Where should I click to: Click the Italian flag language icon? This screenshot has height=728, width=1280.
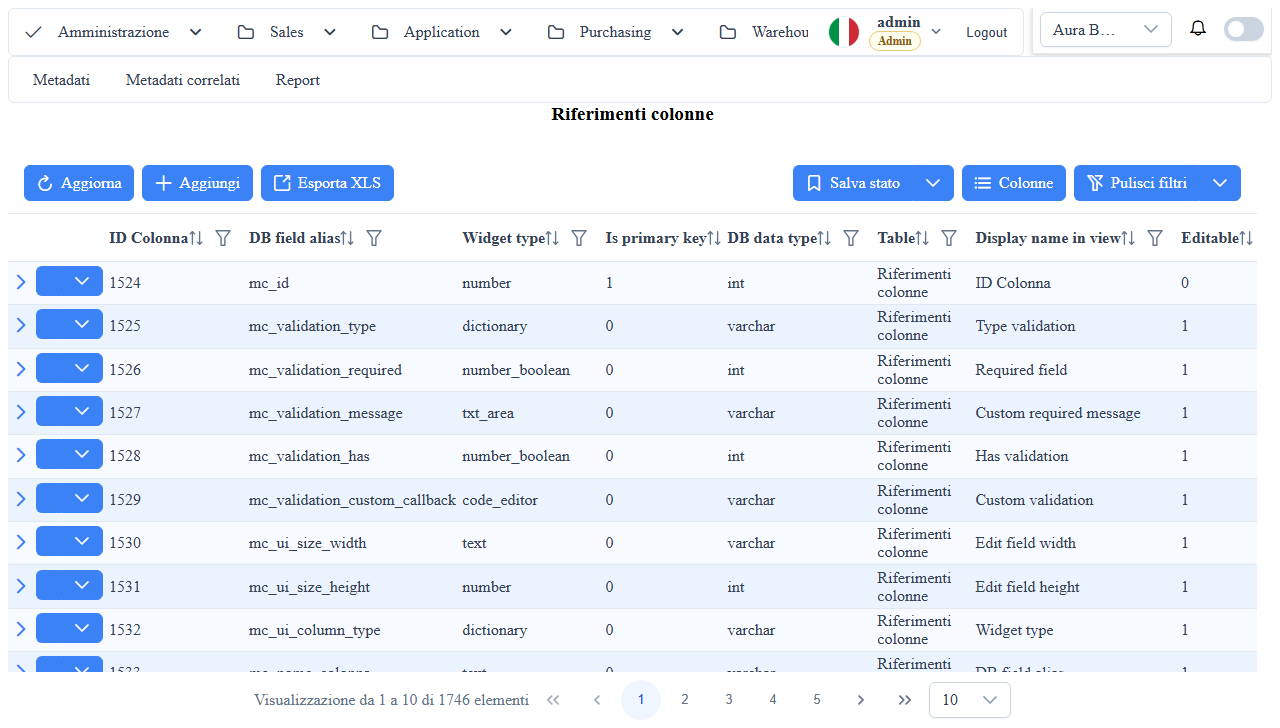pos(844,32)
